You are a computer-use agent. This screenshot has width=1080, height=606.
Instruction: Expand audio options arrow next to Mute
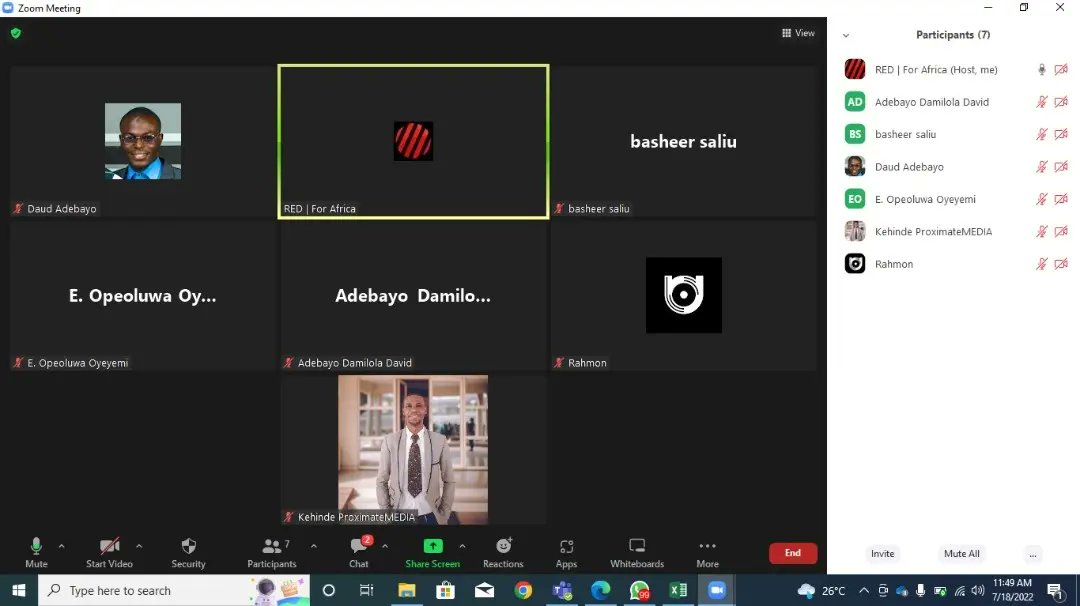pos(62,546)
